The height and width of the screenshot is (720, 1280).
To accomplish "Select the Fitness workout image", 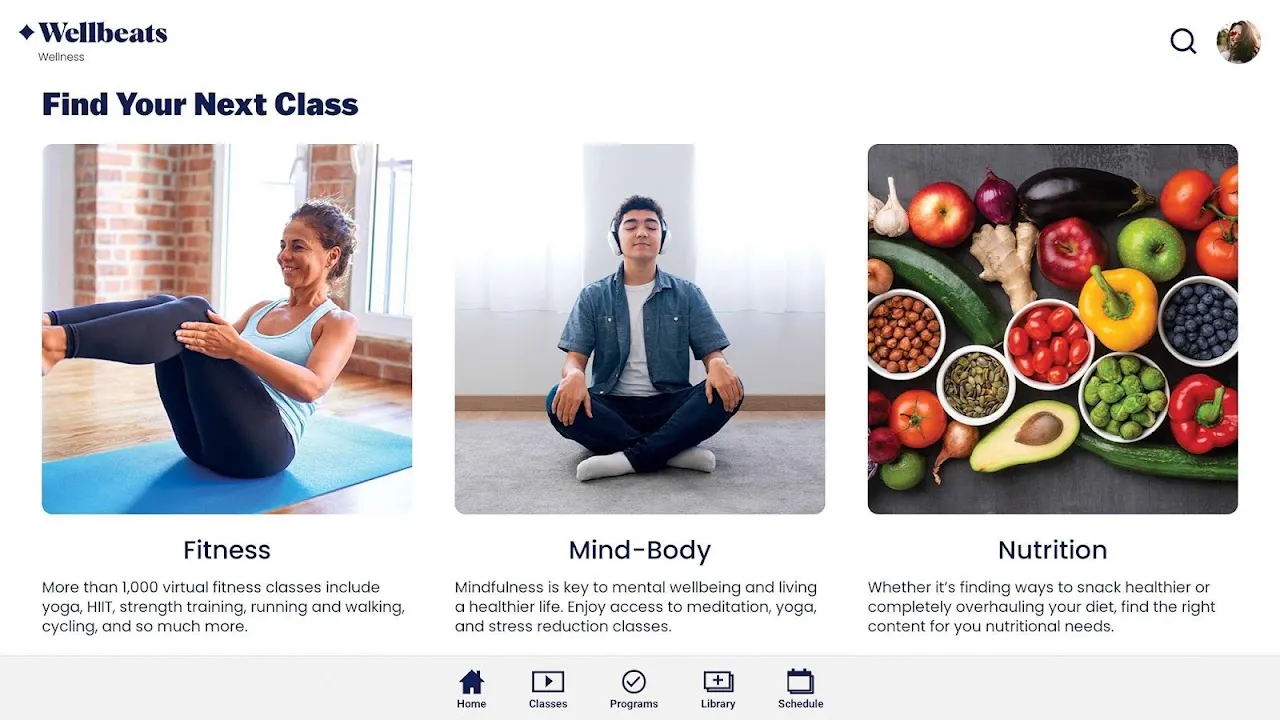I will [227, 329].
